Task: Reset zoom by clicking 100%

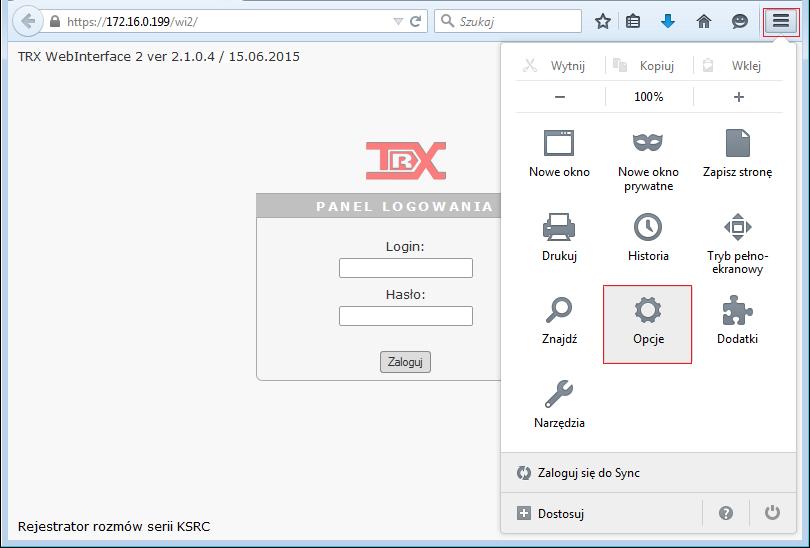Action: pyautogui.click(x=649, y=97)
